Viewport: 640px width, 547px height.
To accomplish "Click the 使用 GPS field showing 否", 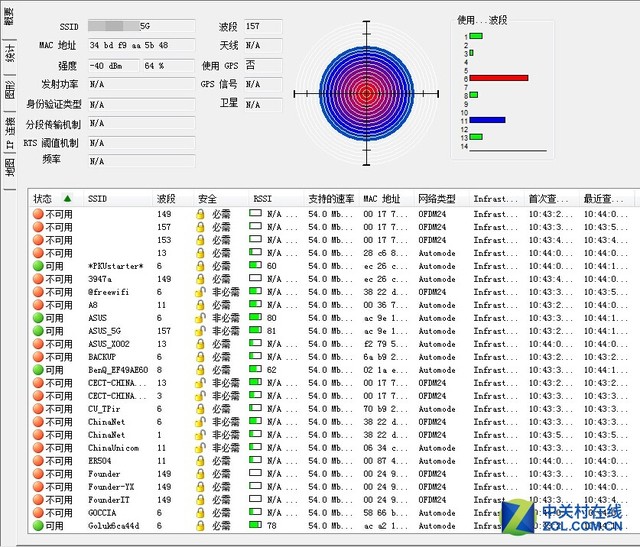I will tap(263, 65).
